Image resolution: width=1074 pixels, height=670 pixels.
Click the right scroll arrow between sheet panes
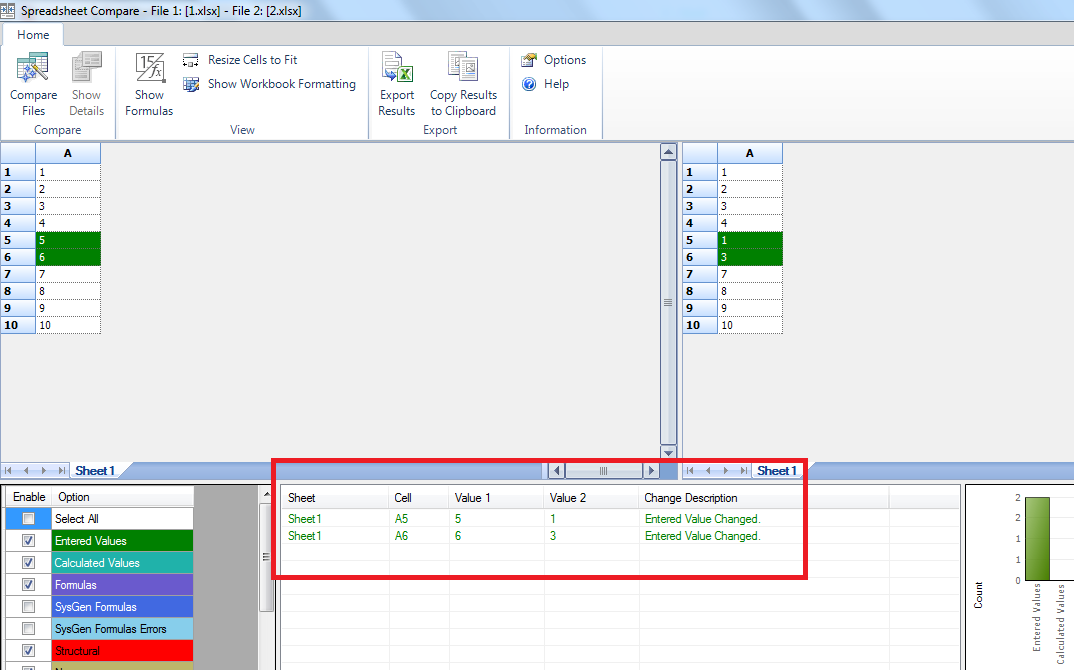tap(651, 470)
